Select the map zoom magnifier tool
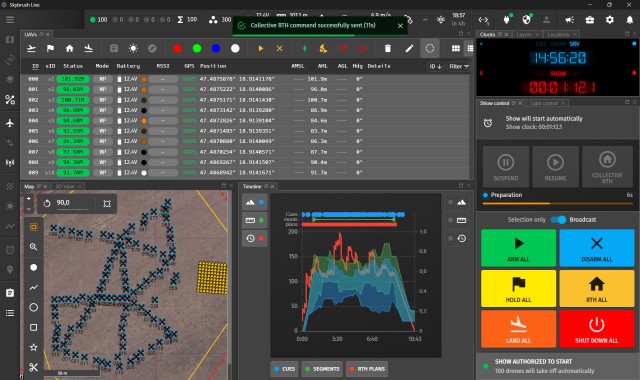The width and height of the screenshot is (640, 380). 33,247
